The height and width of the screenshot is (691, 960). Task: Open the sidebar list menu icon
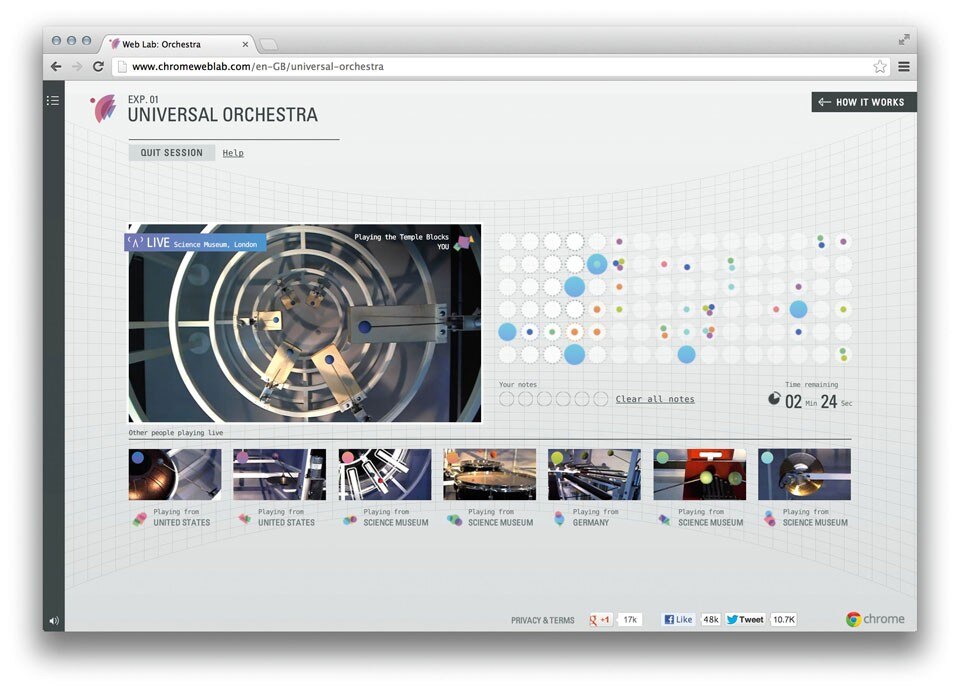[x=53, y=101]
